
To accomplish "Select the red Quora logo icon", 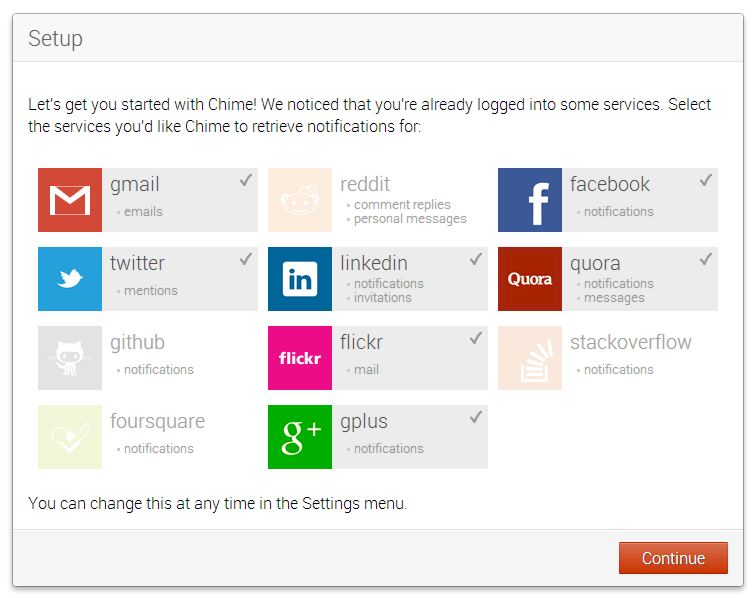I will 530,279.
